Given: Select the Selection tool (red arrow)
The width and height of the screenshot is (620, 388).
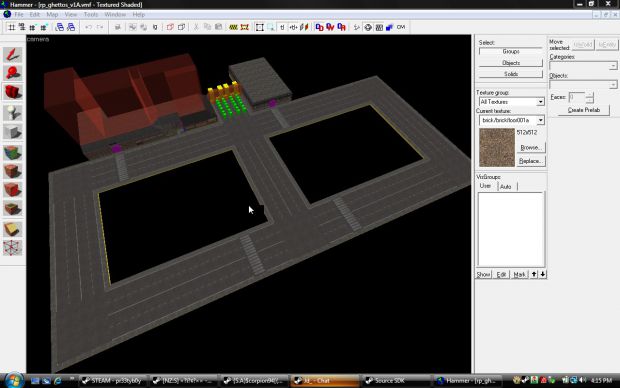Looking at the screenshot, I should [x=13, y=54].
